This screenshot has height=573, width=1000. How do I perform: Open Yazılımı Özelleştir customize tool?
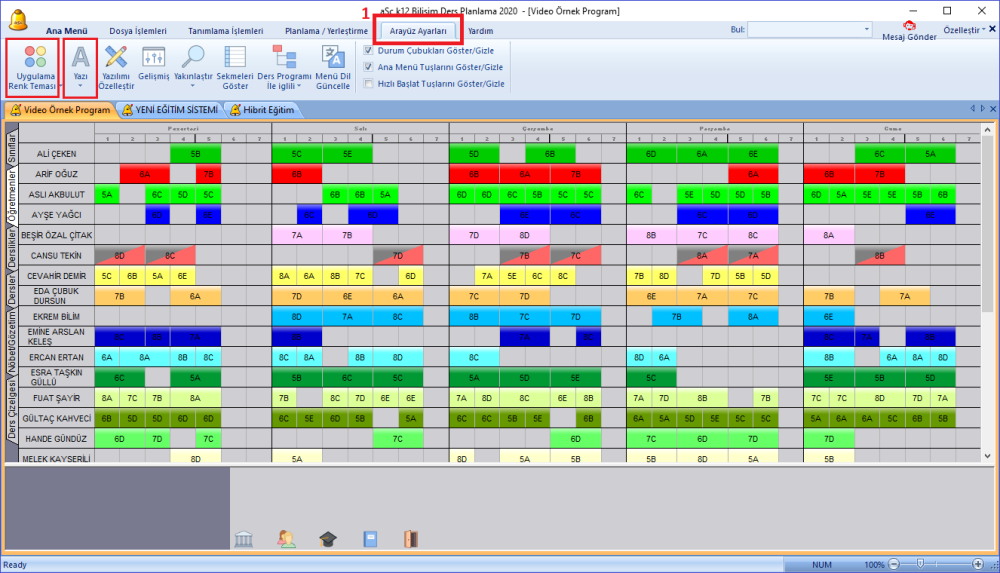[x=116, y=68]
